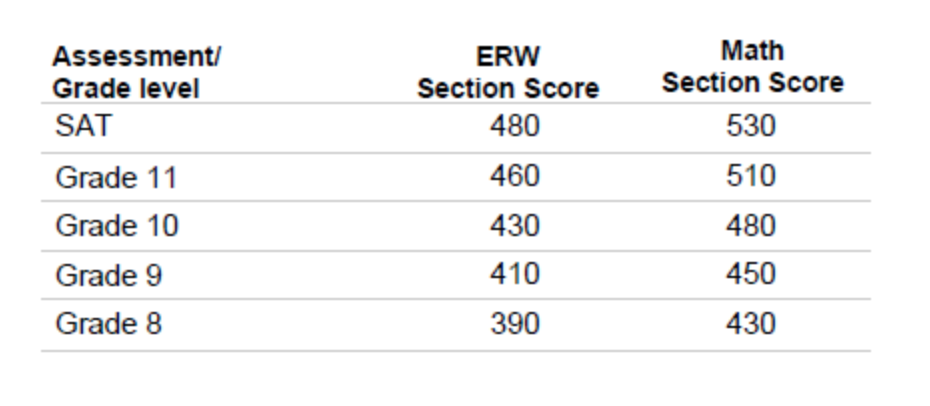Click the 'Assessment/' header text
The width and height of the screenshot is (930, 406).
click(138, 57)
